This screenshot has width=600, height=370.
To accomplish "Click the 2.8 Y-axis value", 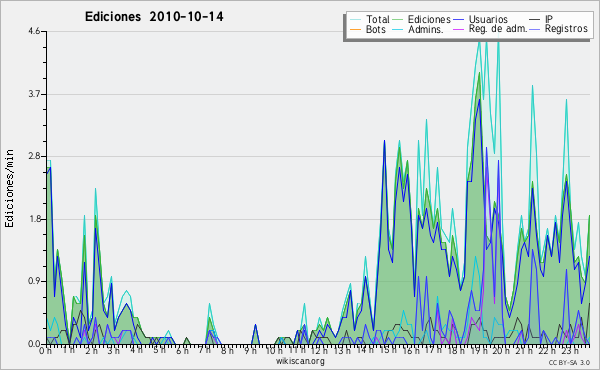I will point(34,156).
